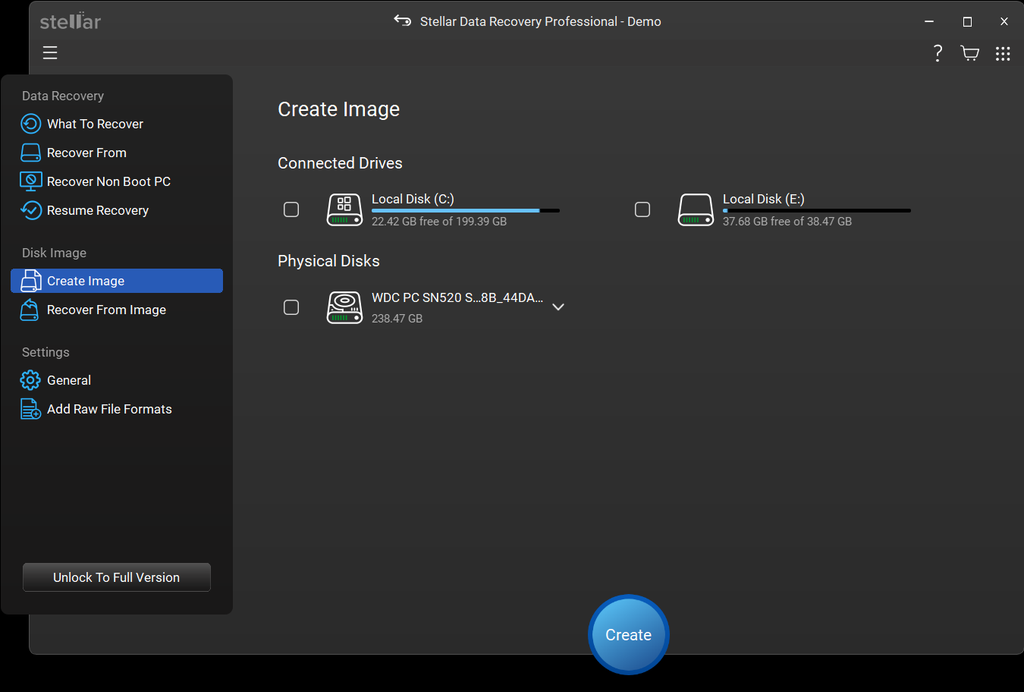1024x692 pixels.
Task: Click the Stellar logo
Action: (71, 21)
